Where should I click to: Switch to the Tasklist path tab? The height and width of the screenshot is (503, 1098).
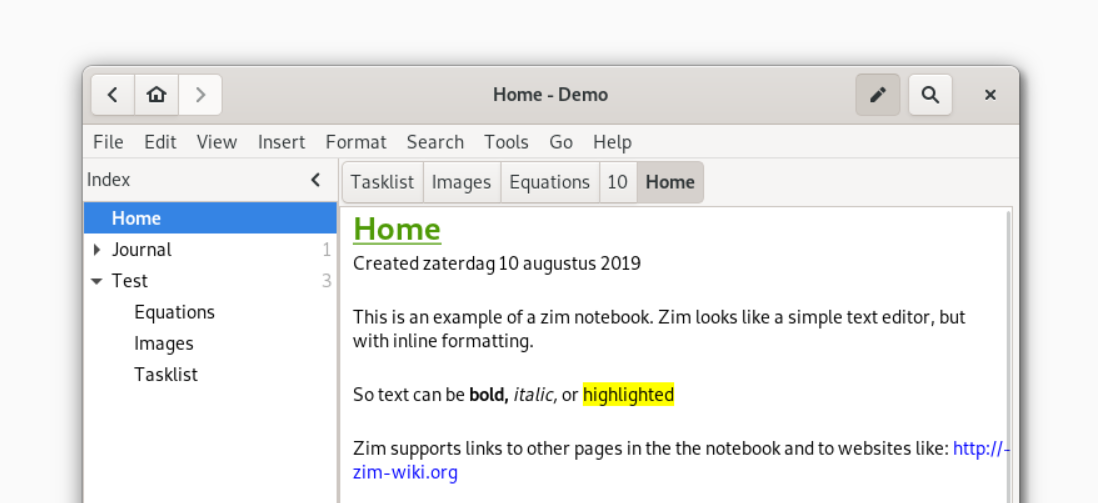coord(382,182)
